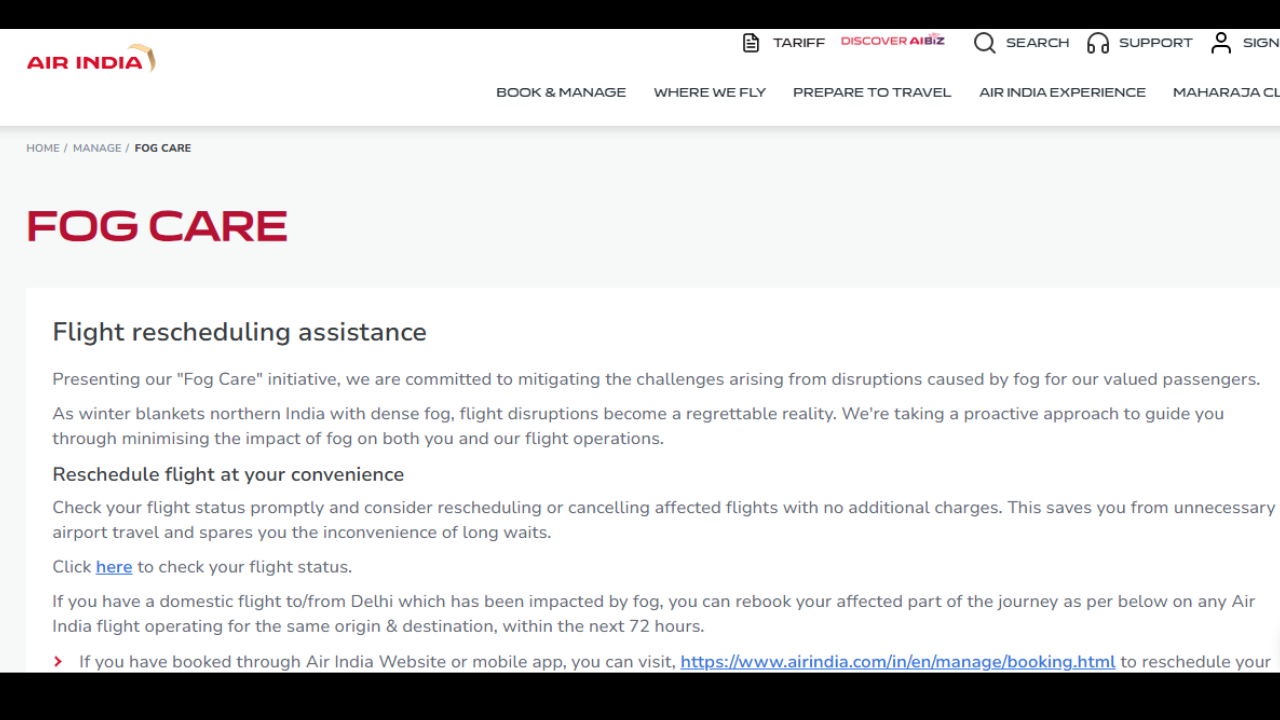Click the Tariff text label
Image resolution: width=1280 pixels, height=720 pixels.
tap(798, 43)
